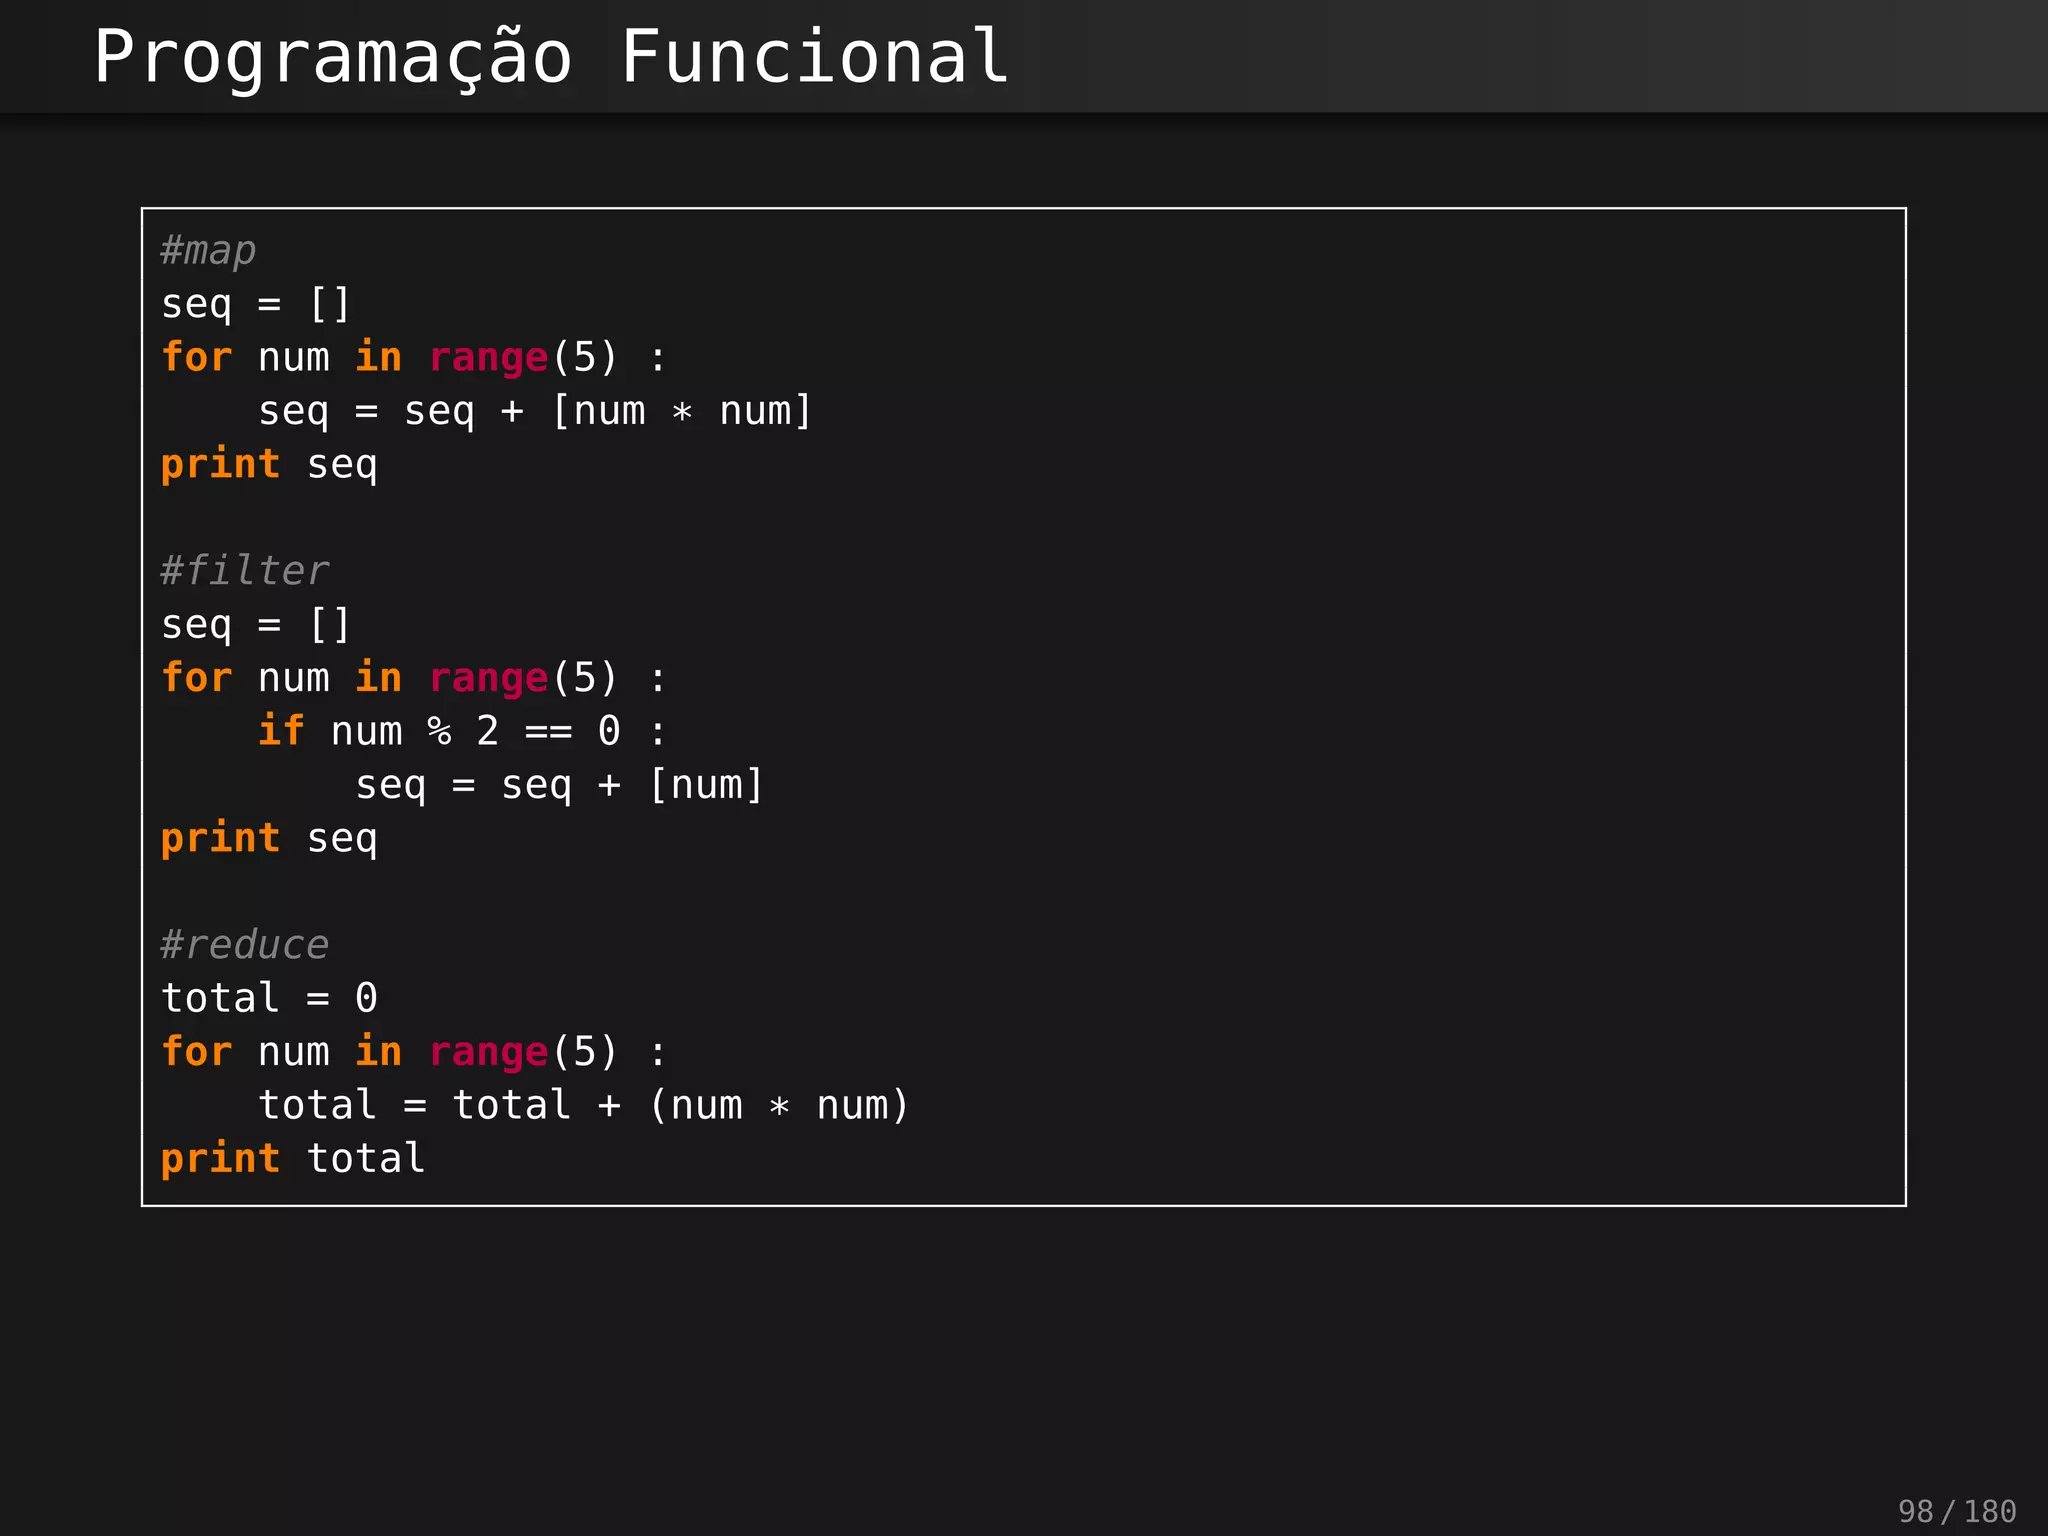Click the '#reduce' comment line
This screenshot has width=2048, height=1536.
[245, 945]
